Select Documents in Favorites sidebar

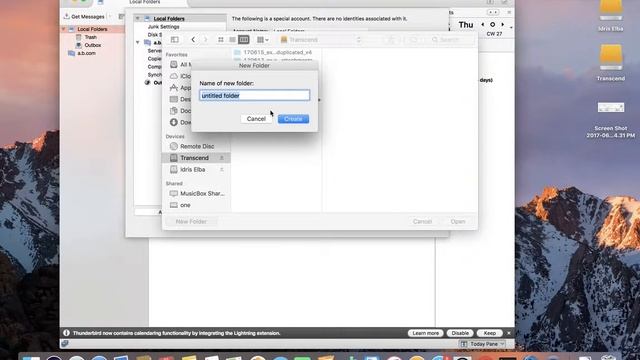[x=180, y=111]
